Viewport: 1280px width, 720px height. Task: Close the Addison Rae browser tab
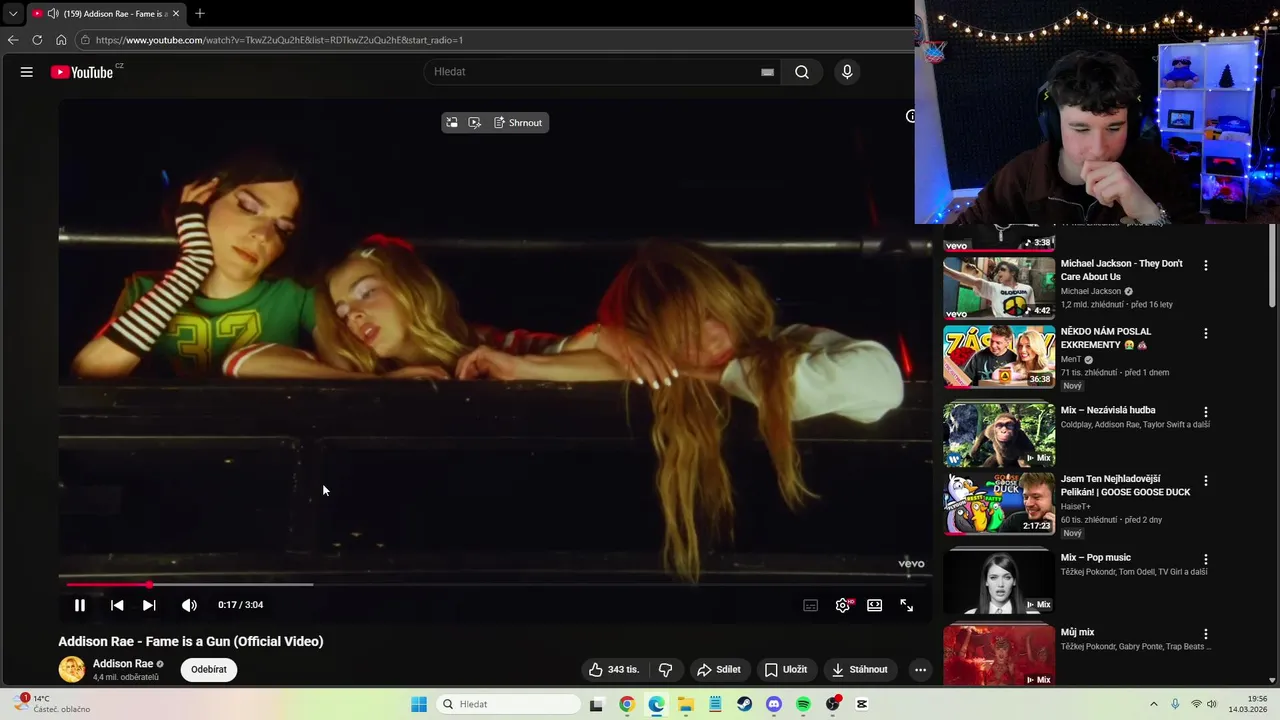coord(176,14)
